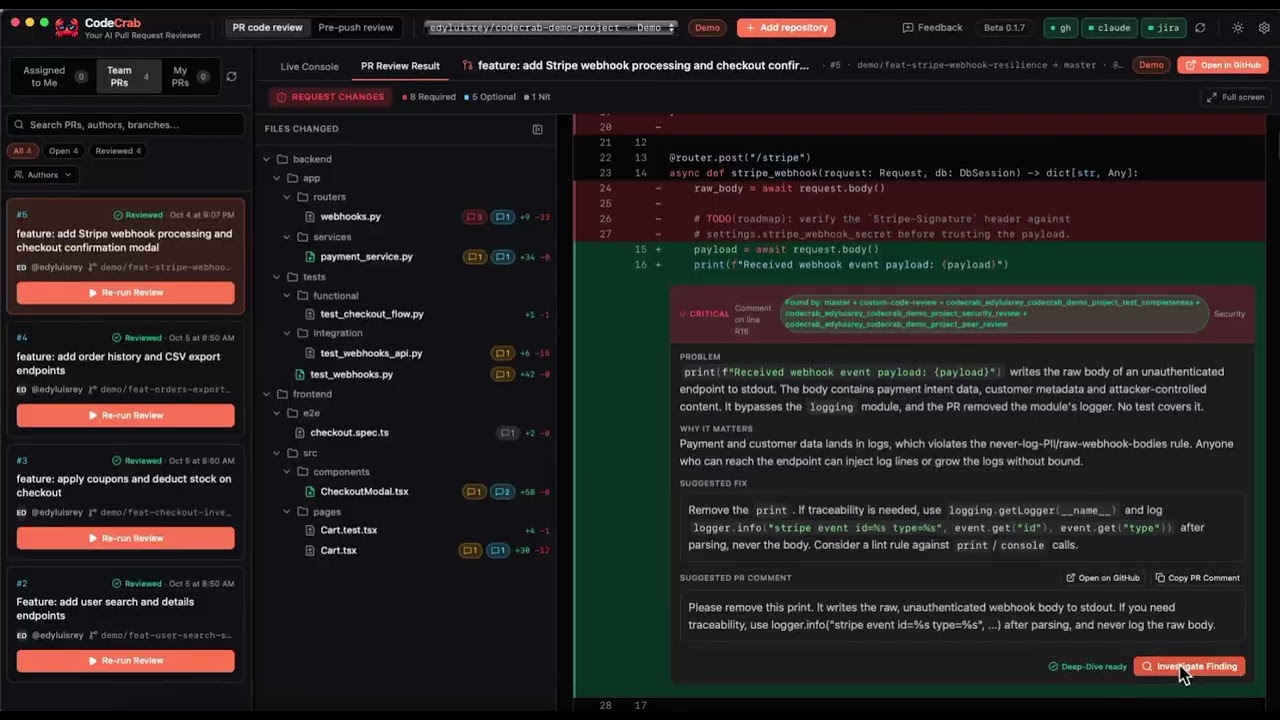
Task: Refresh the PR list in the sidebar
Action: [x=232, y=76]
